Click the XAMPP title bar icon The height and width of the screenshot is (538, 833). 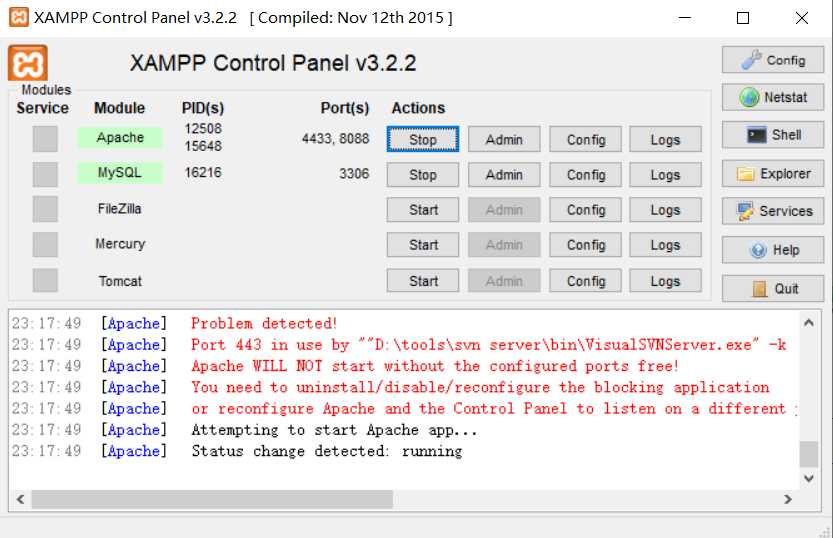coord(19,17)
